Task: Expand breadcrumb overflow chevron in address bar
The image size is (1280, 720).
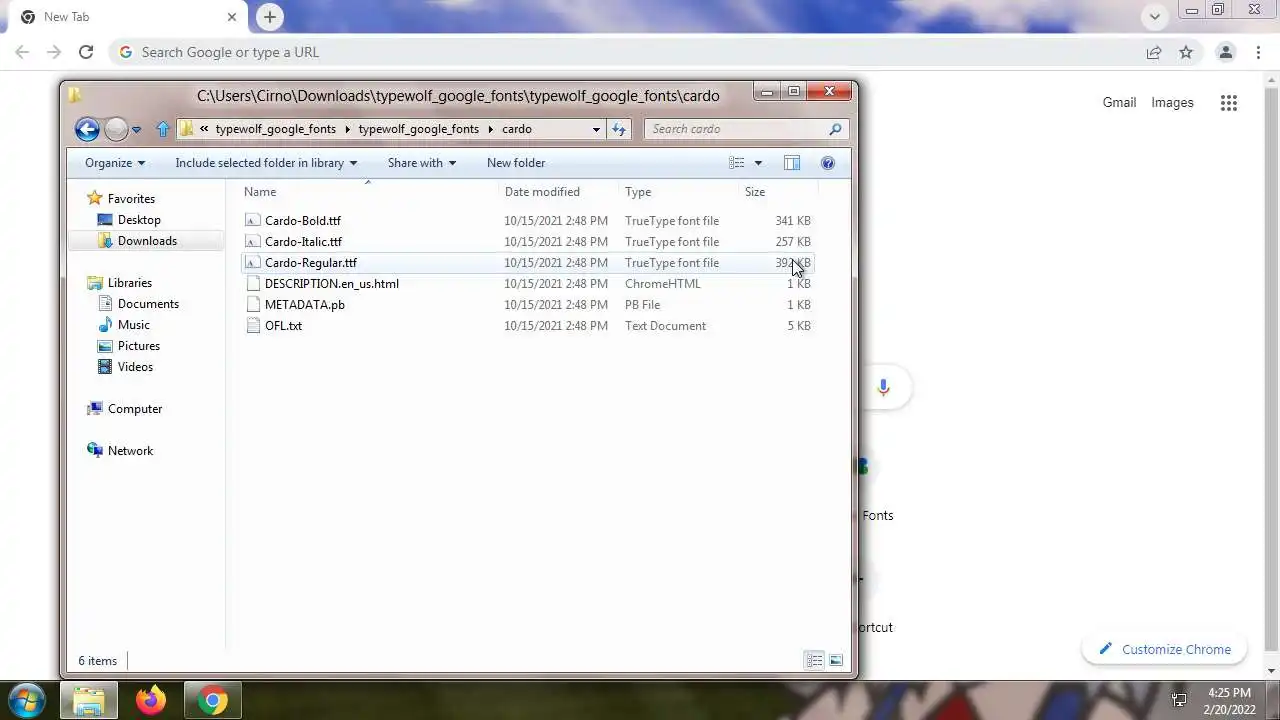Action: (204, 129)
